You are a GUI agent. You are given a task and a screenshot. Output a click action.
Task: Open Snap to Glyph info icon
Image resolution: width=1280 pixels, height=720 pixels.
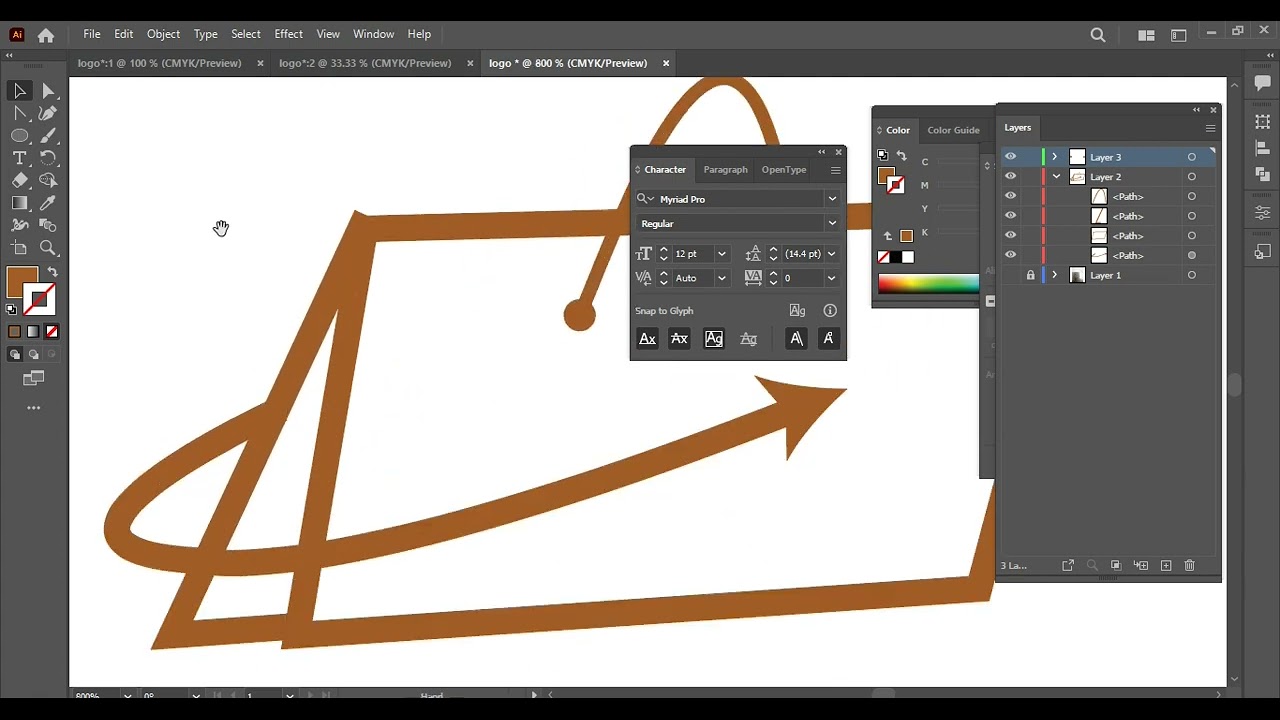(x=829, y=311)
